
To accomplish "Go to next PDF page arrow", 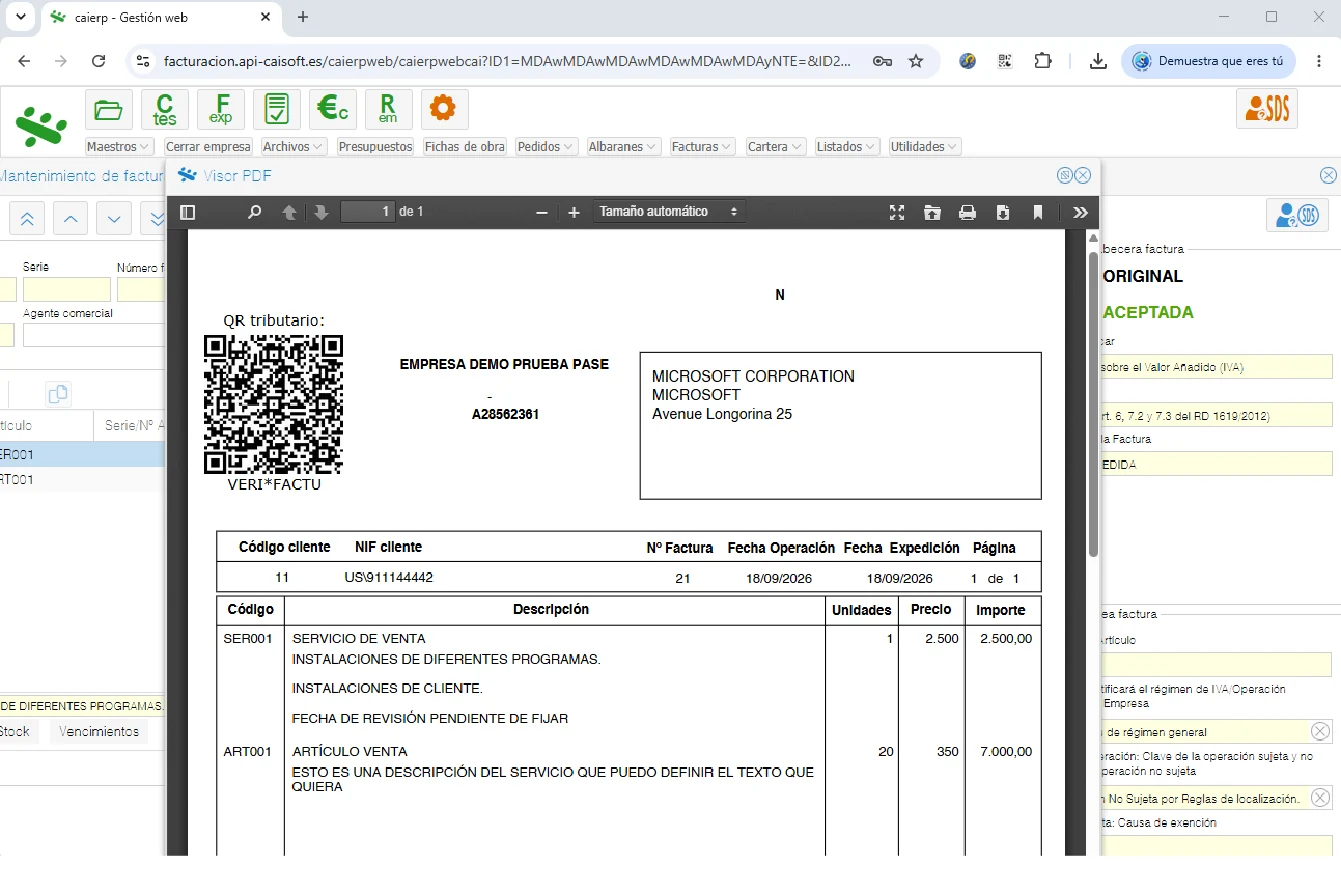I will tap(321, 212).
